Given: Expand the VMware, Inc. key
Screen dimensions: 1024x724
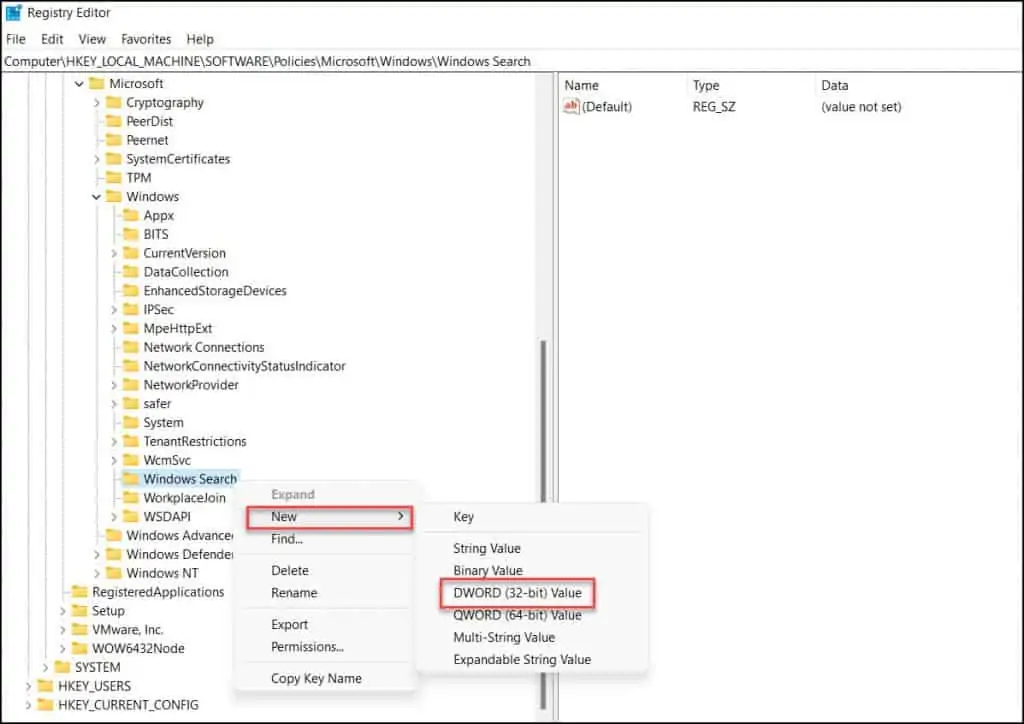Looking at the screenshot, I should 63,630.
